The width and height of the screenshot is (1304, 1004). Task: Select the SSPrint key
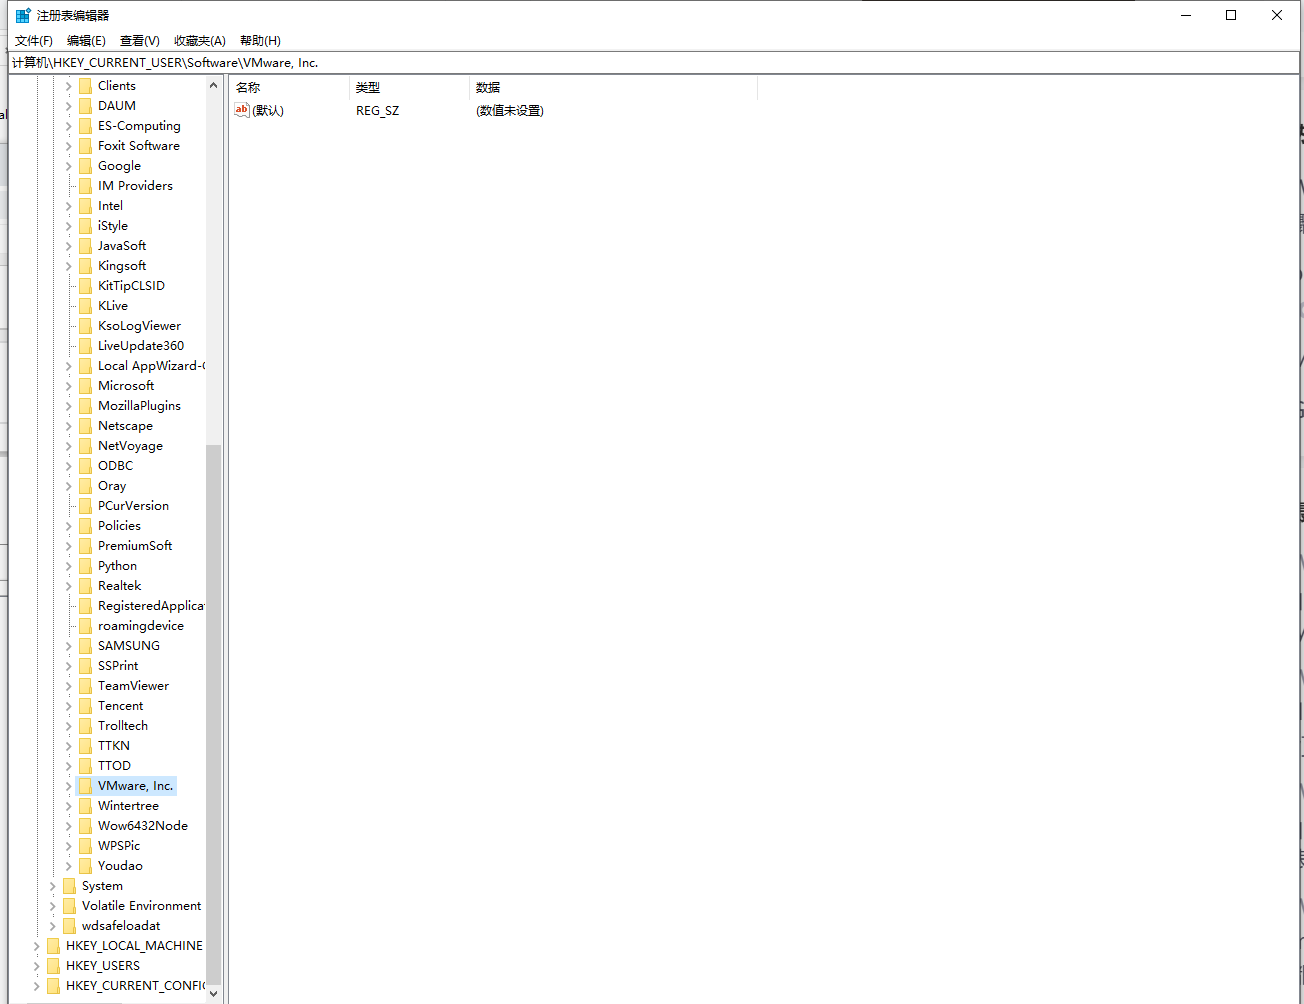pos(118,666)
